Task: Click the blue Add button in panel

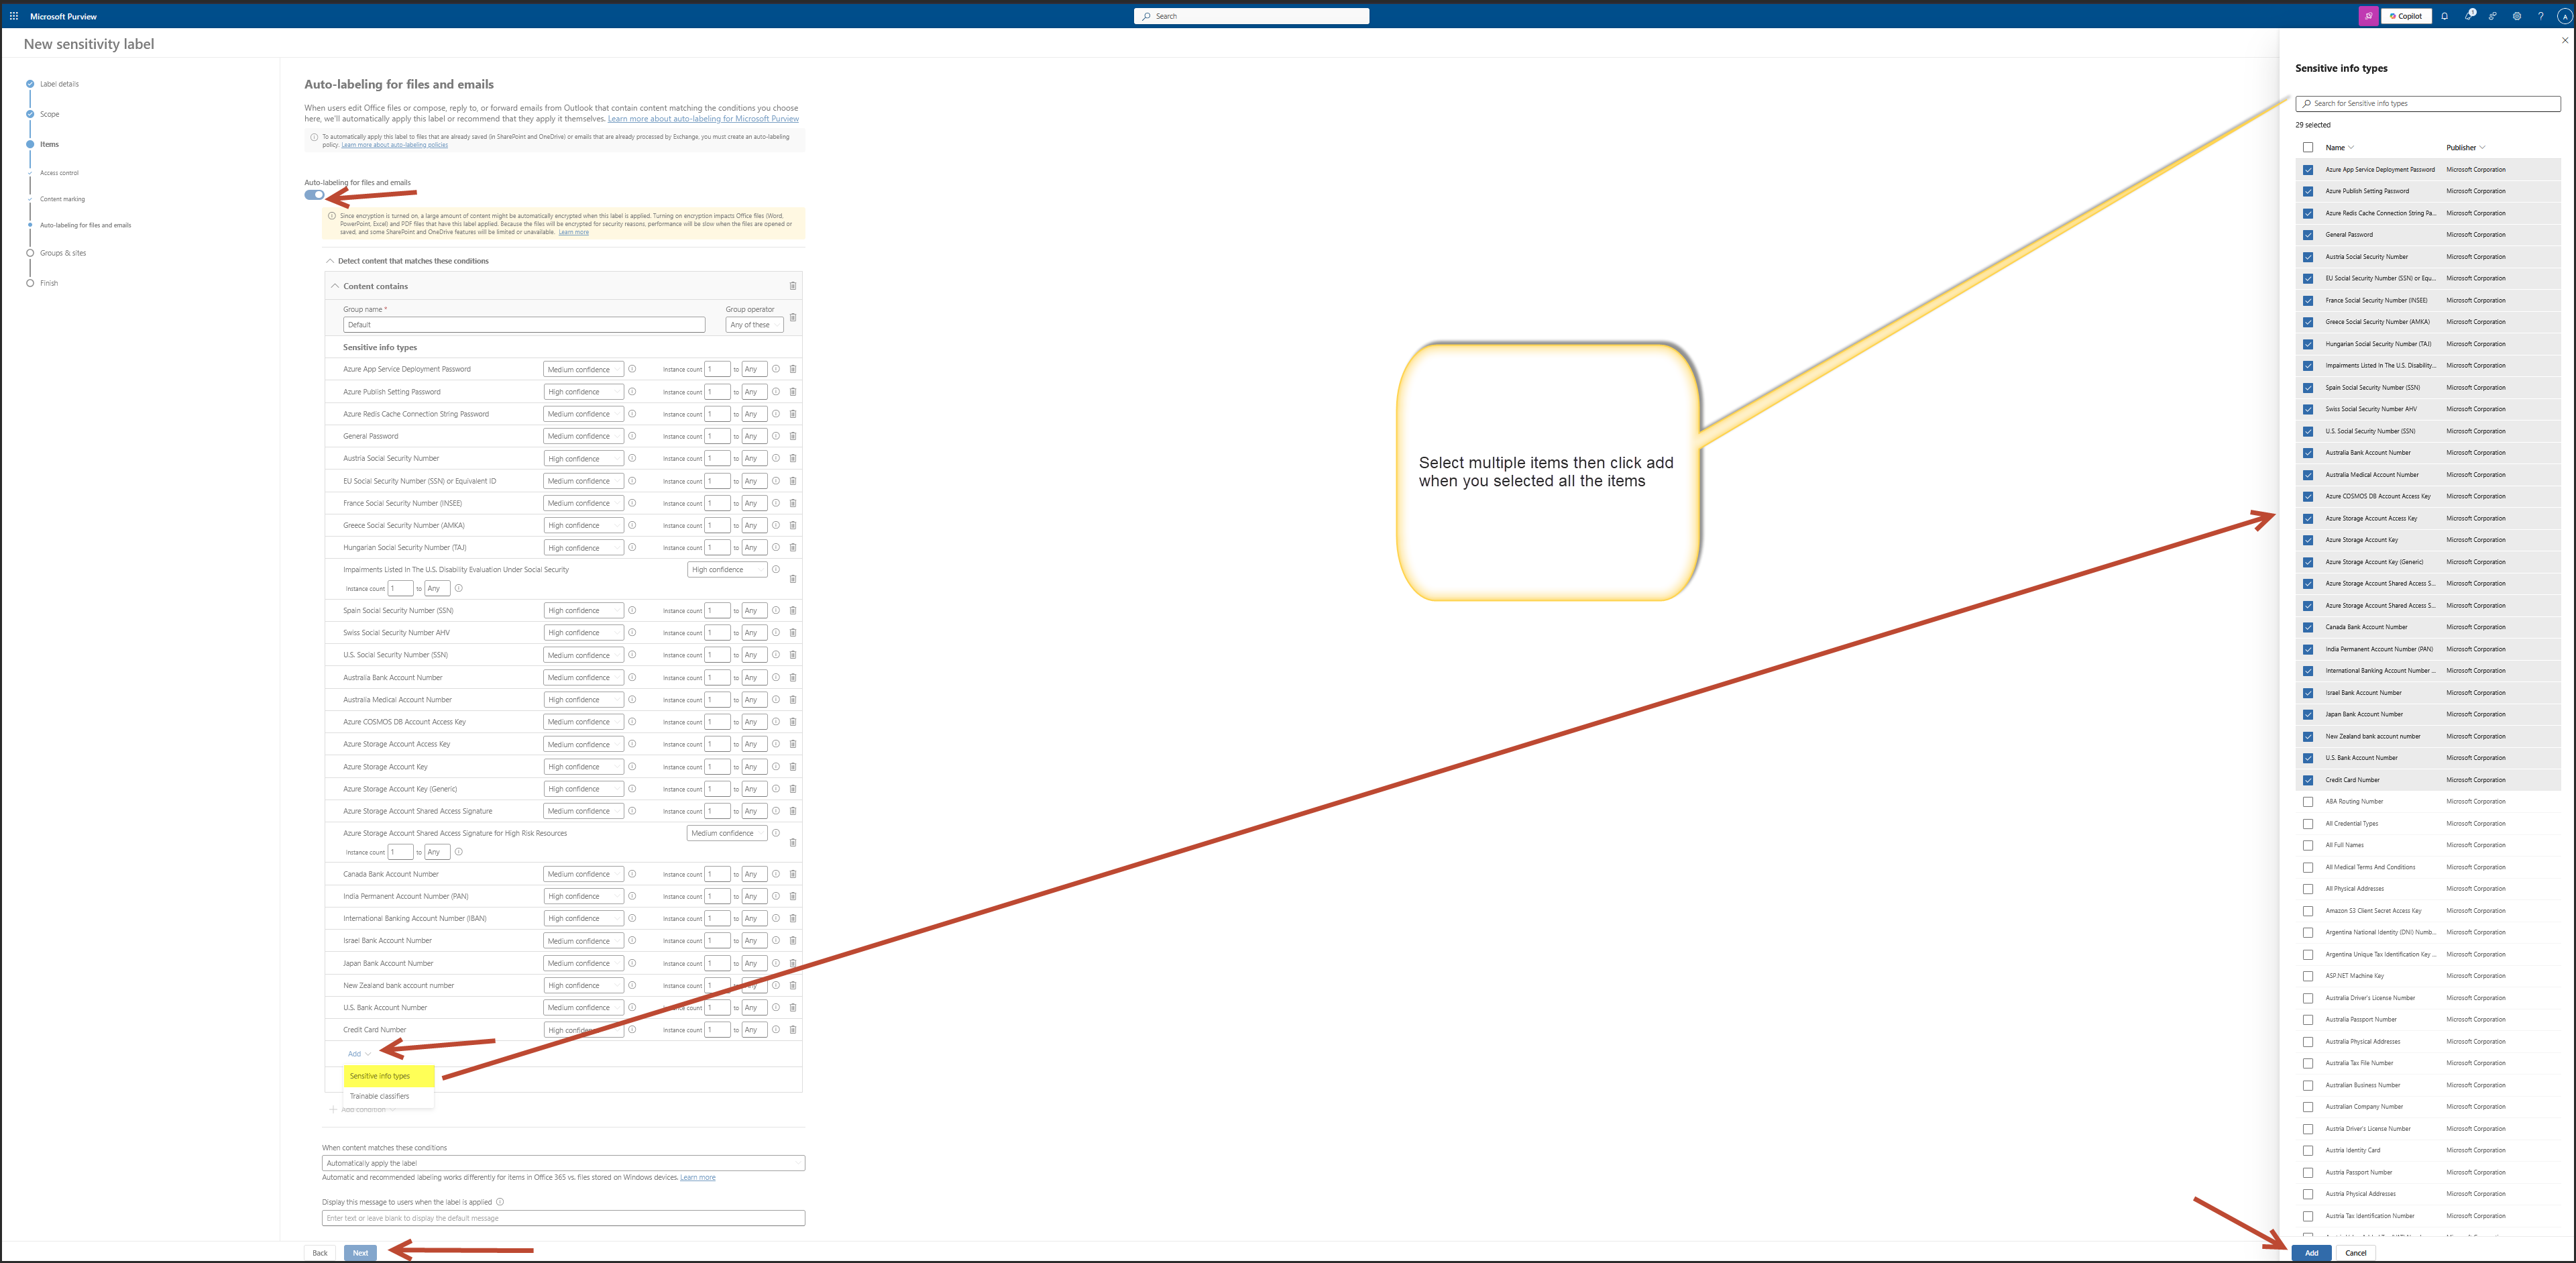Action: point(2311,1252)
